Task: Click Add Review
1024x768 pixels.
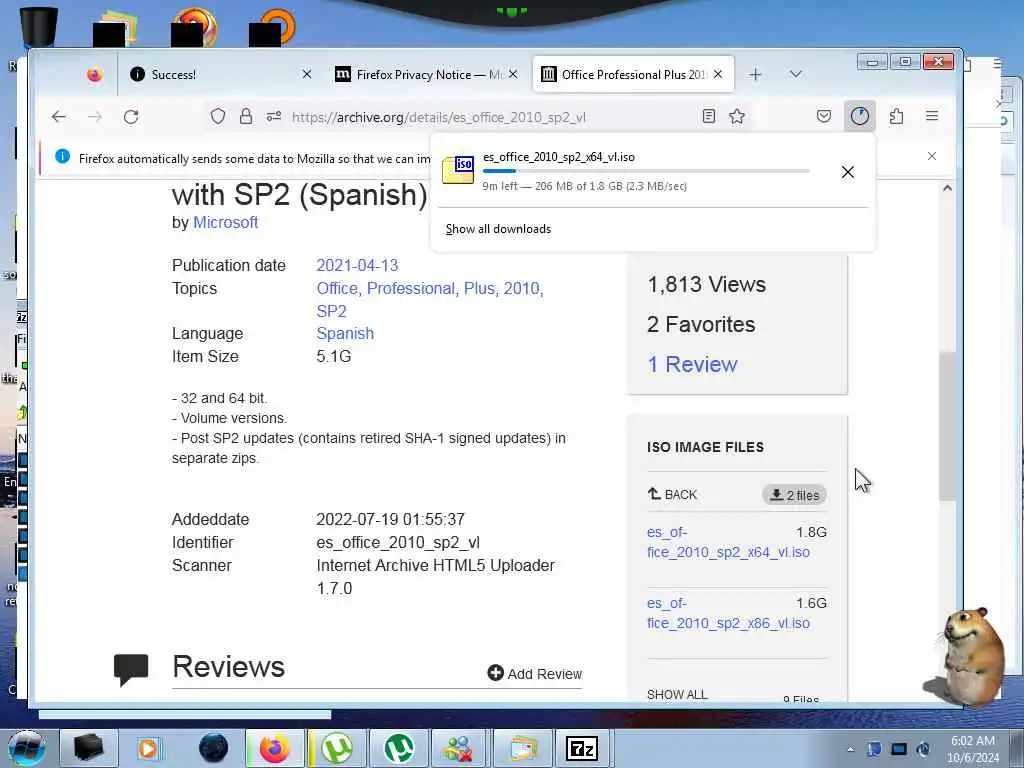Action: point(535,673)
